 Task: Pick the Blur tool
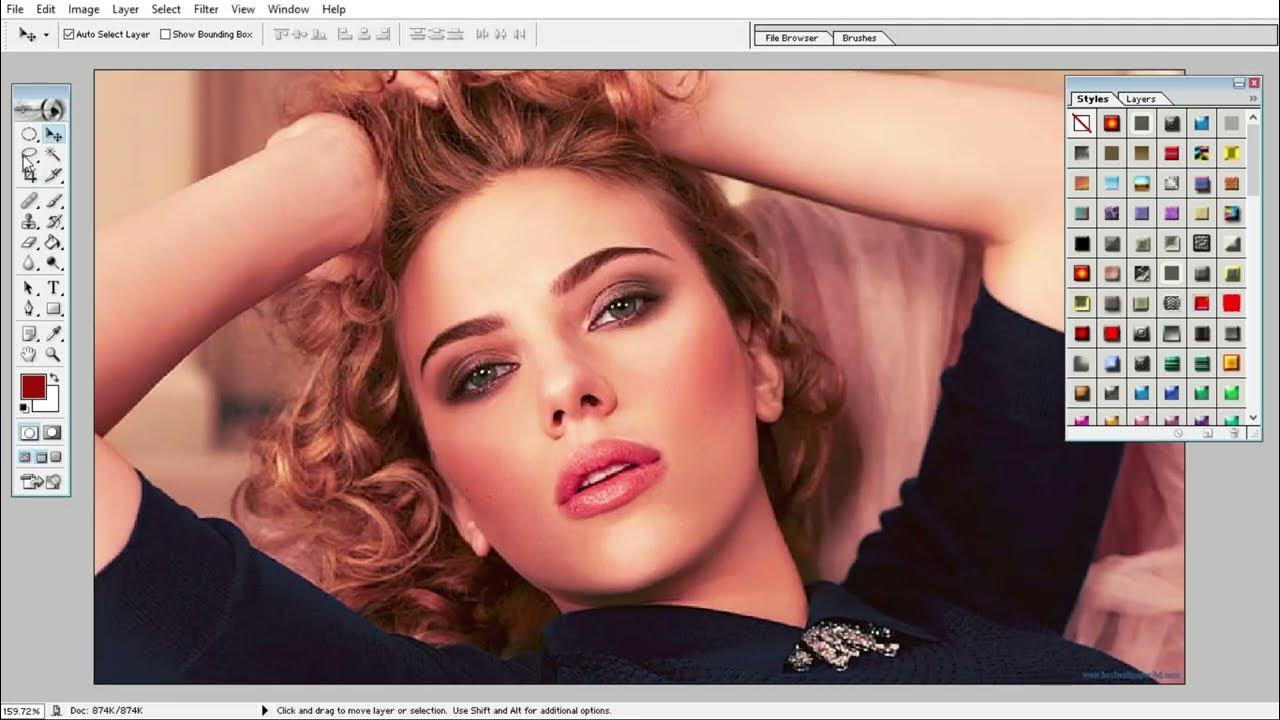[29, 263]
